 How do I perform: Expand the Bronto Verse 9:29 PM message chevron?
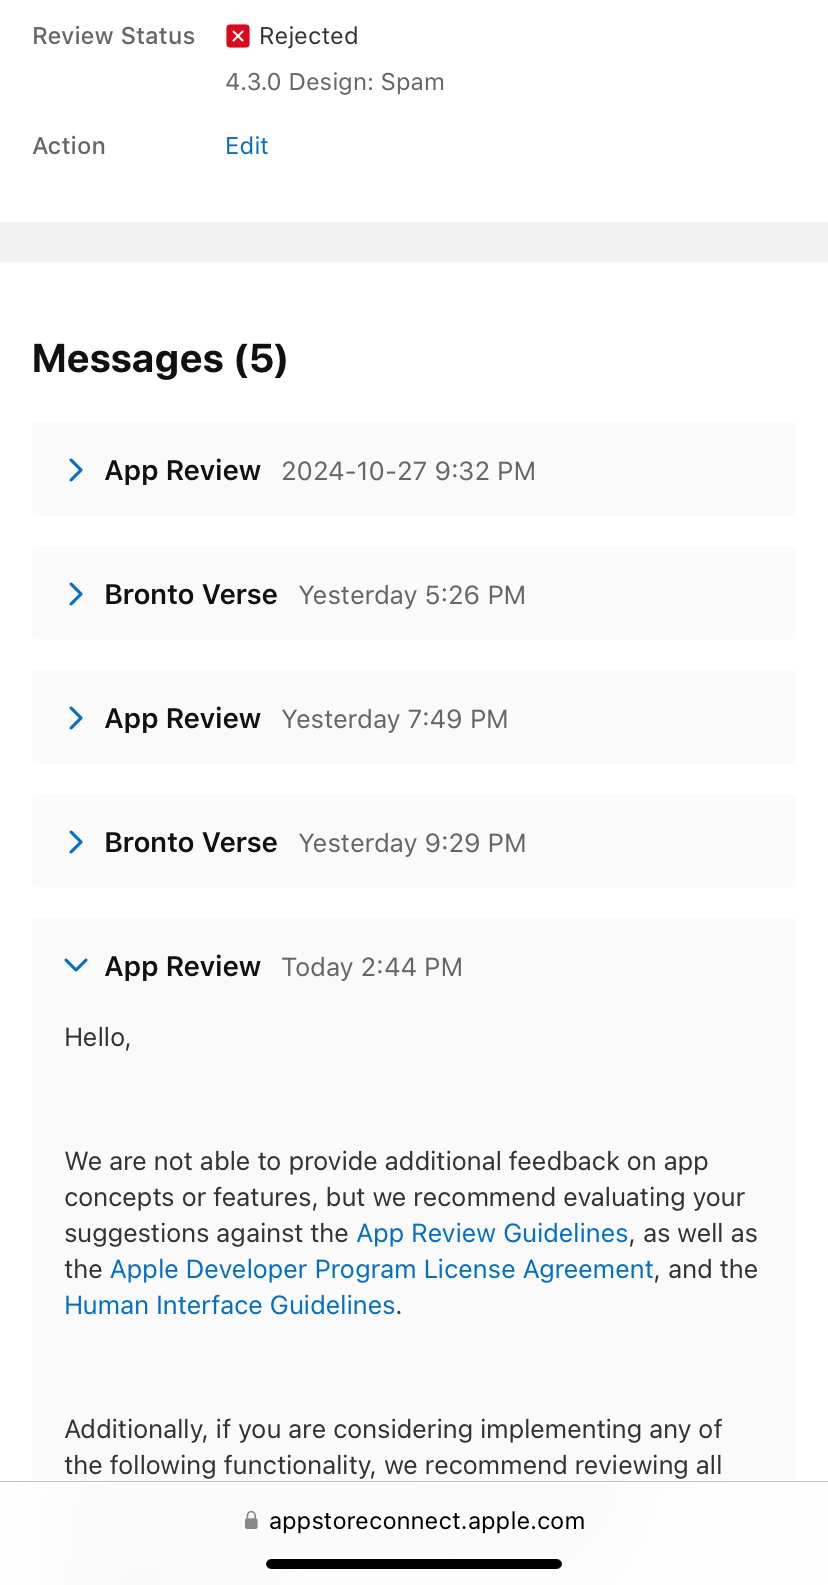(x=76, y=842)
